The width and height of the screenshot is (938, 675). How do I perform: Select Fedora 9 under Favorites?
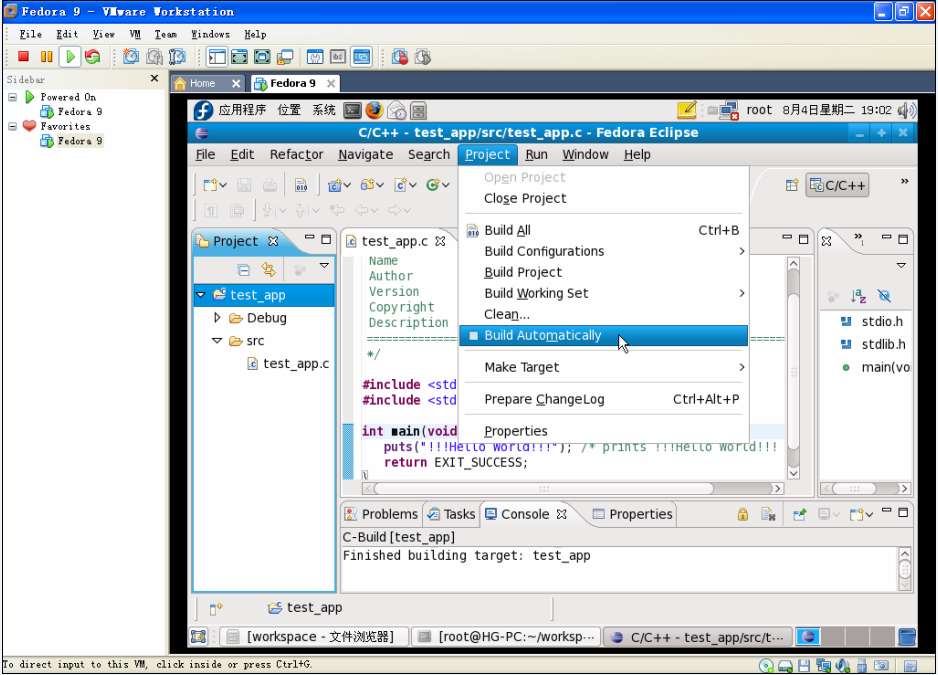[x=72, y=141]
